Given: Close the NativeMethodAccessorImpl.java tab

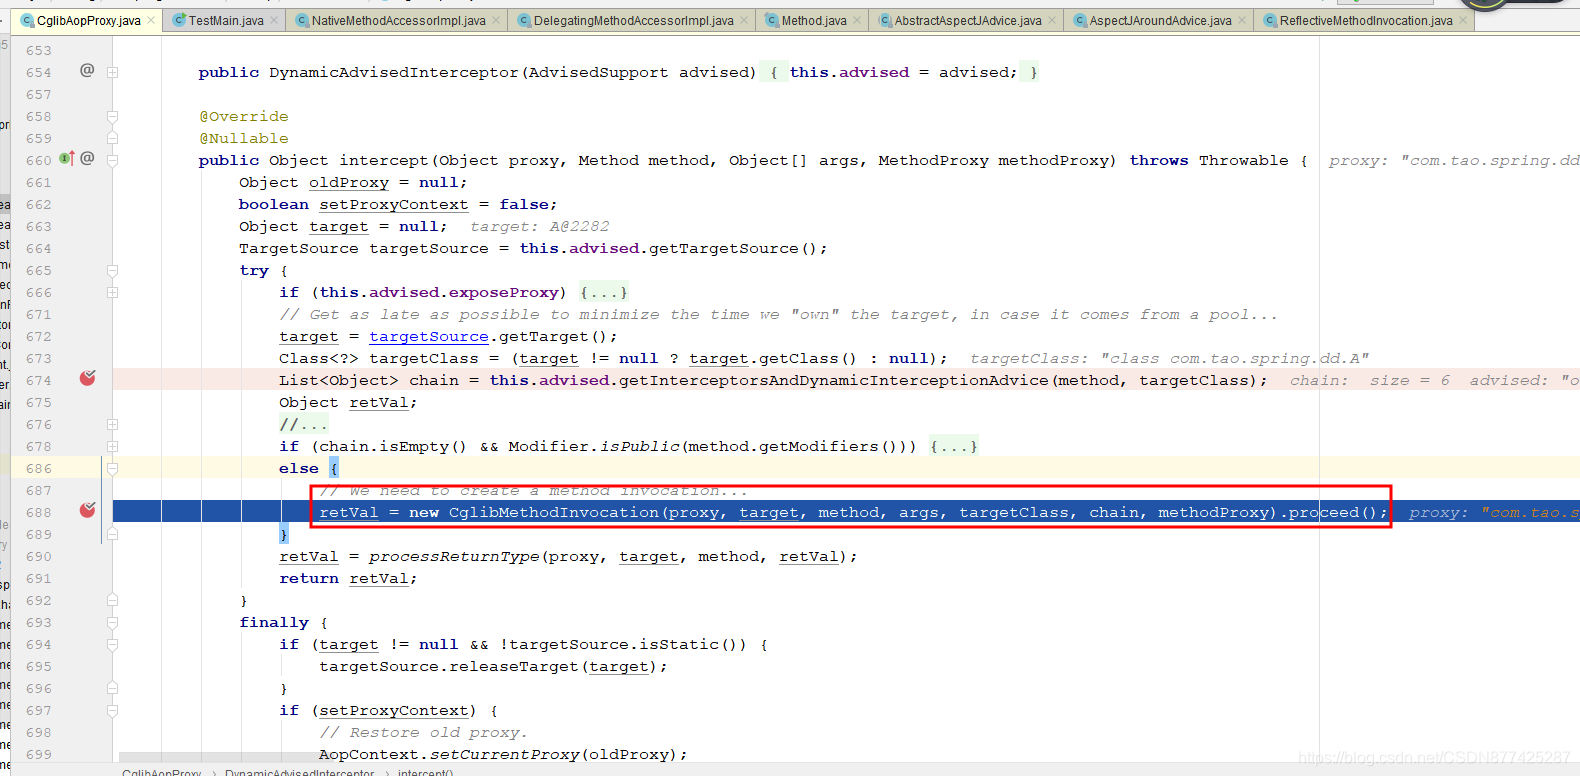Looking at the screenshot, I should 496,20.
